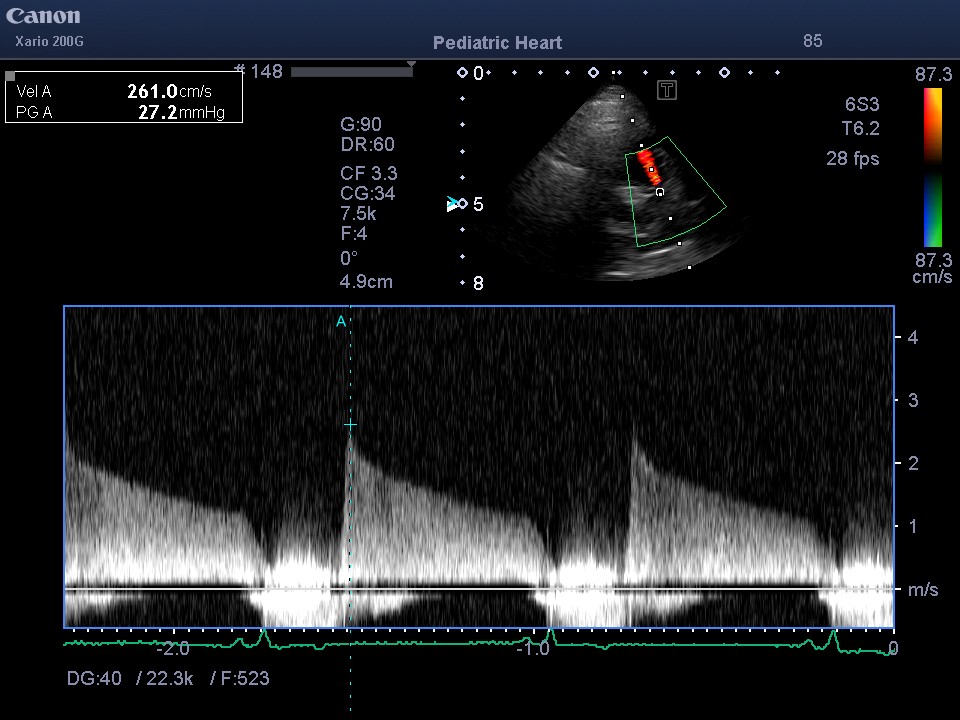Click the 'DG:40' Doppler gain value
Image resolution: width=960 pixels, height=720 pixels.
[x=94, y=678]
